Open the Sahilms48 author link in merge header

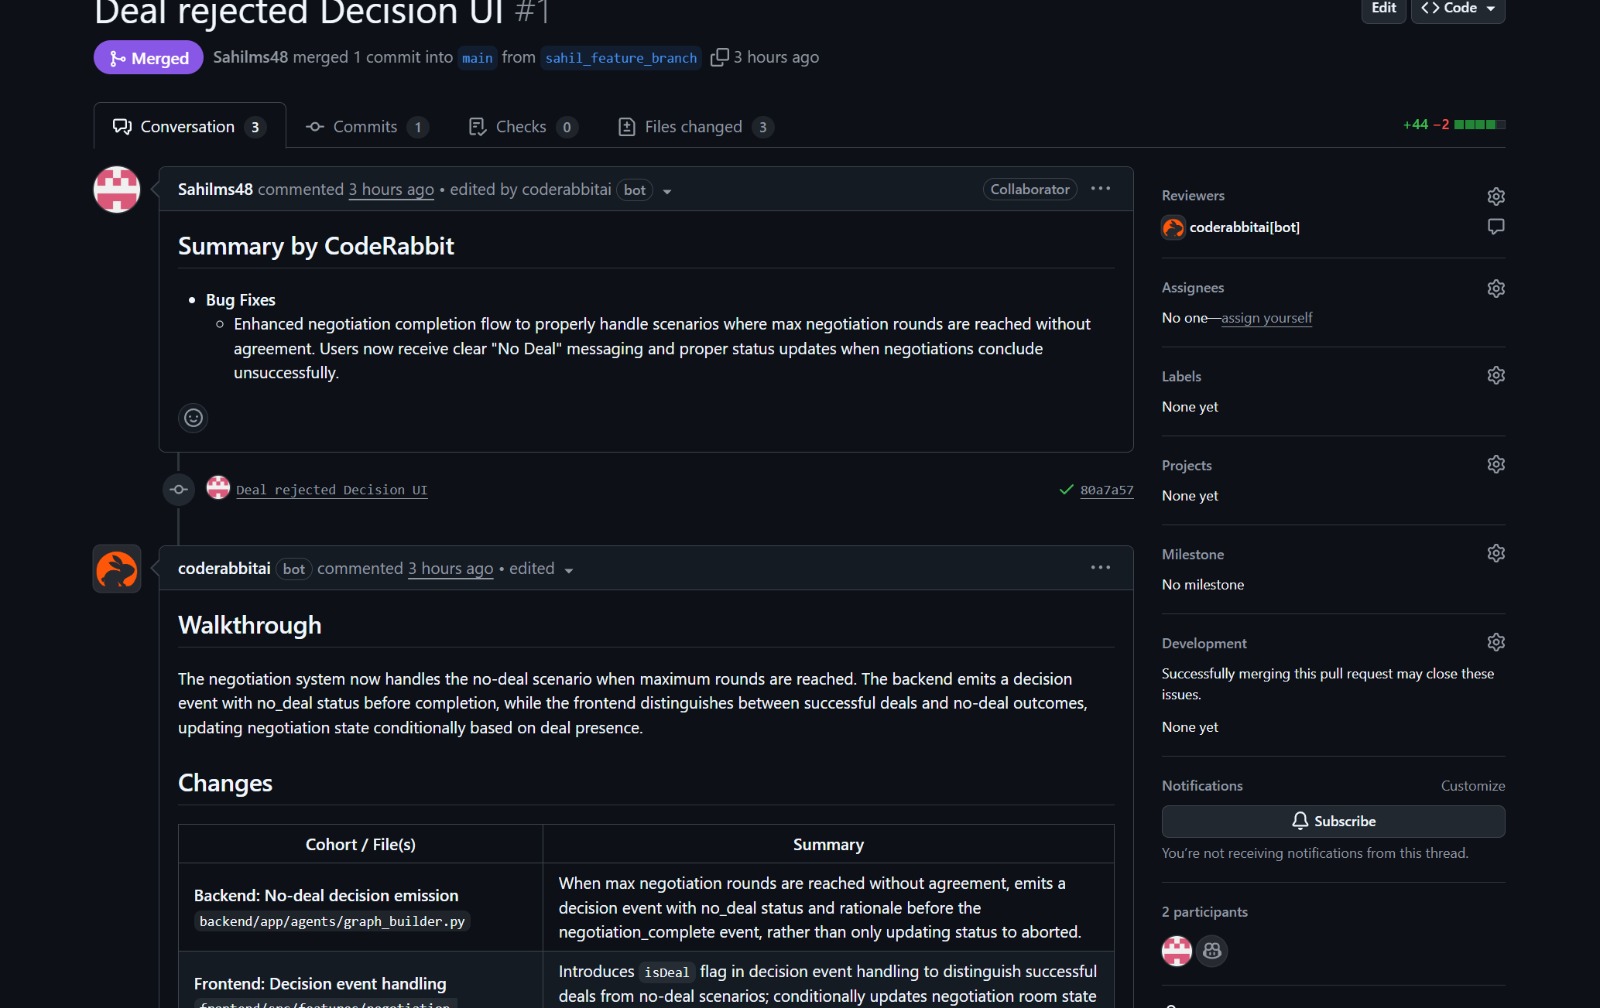point(251,57)
